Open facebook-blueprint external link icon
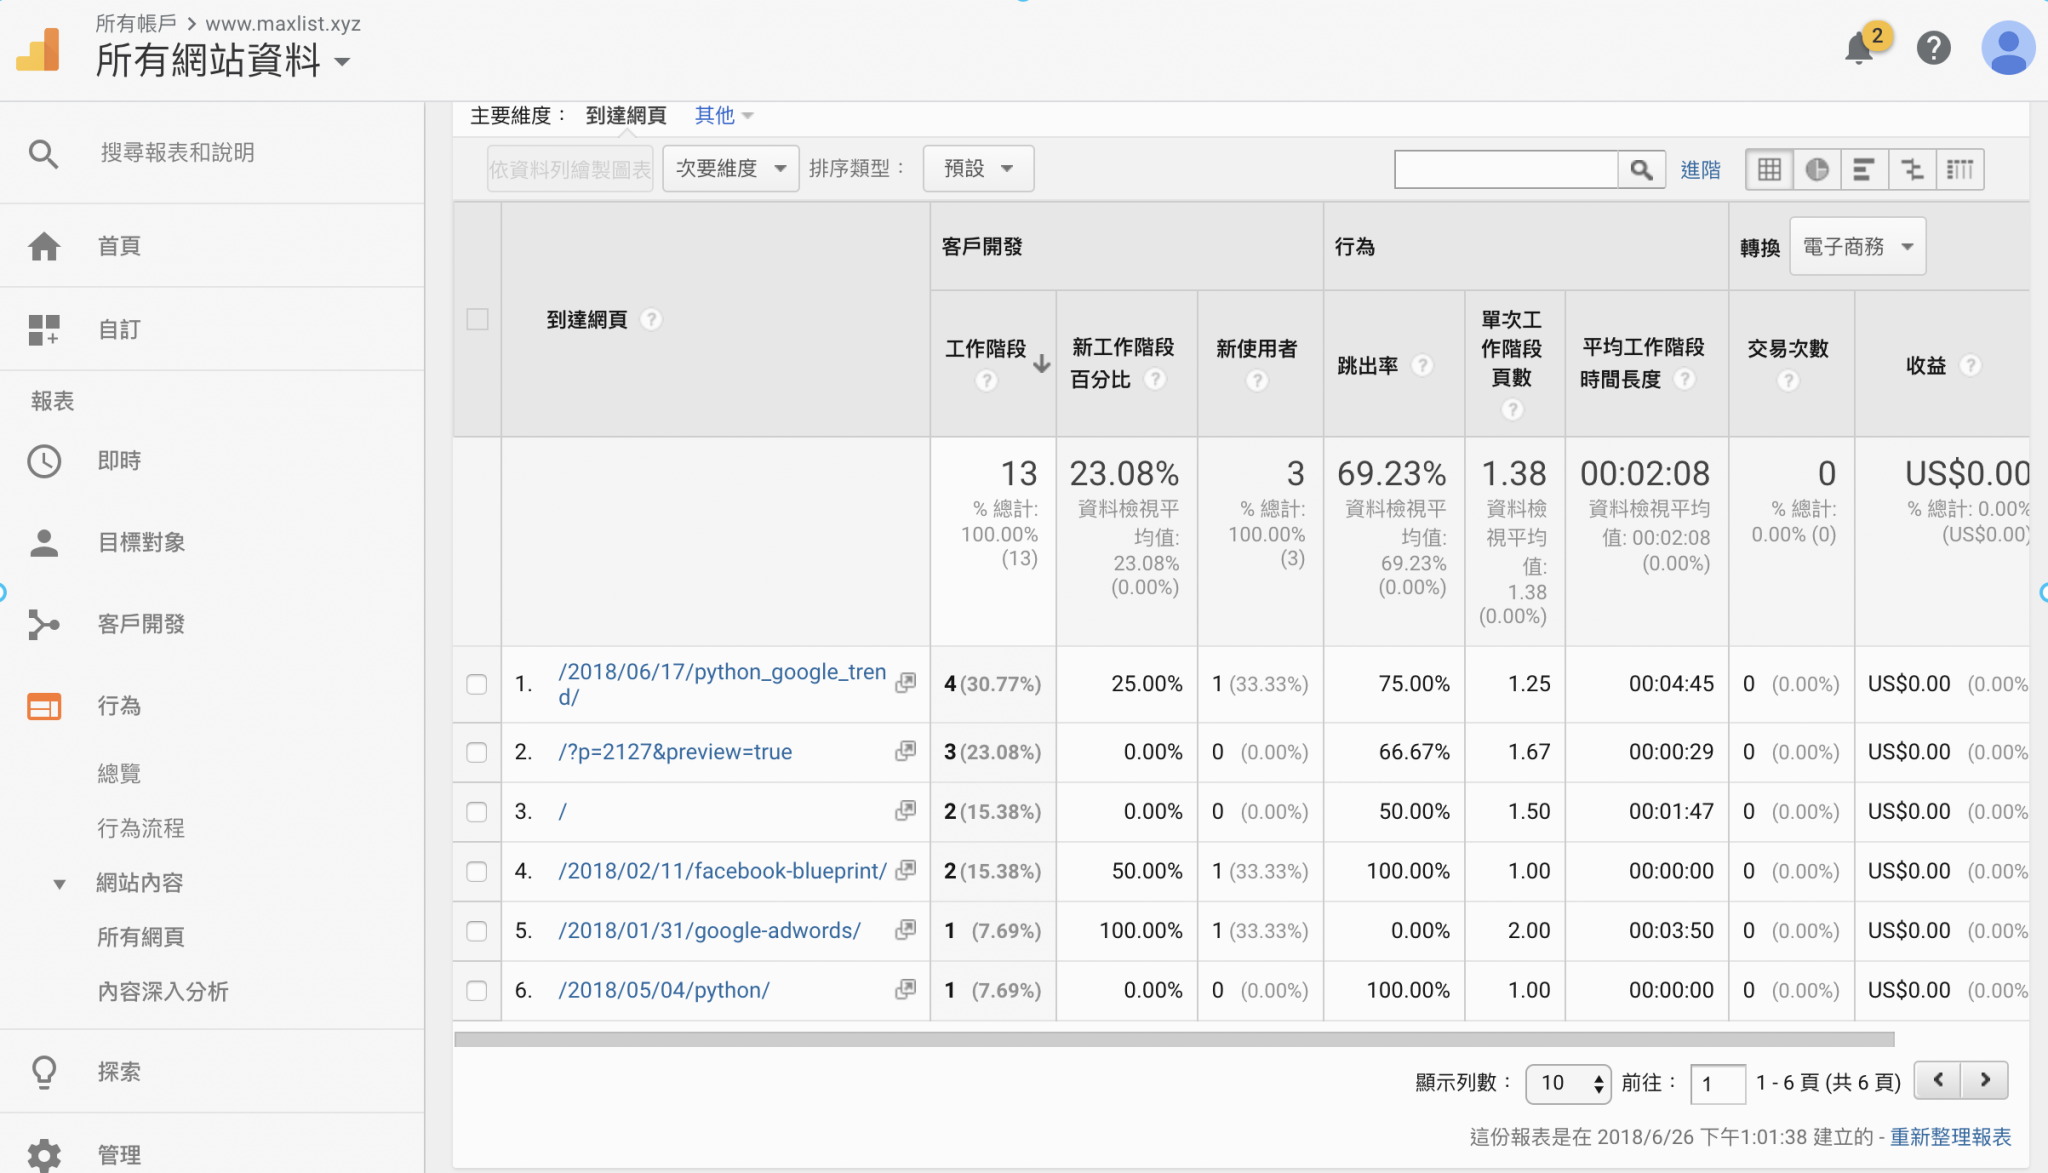This screenshot has width=2048, height=1173. (x=906, y=870)
